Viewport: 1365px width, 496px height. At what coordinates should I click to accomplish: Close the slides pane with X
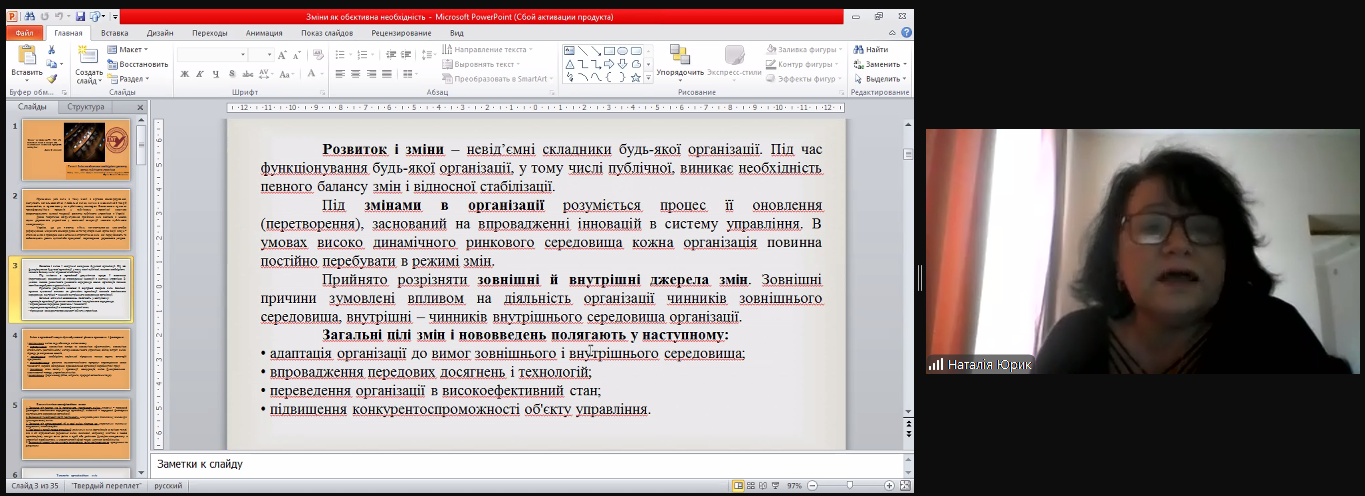140,107
